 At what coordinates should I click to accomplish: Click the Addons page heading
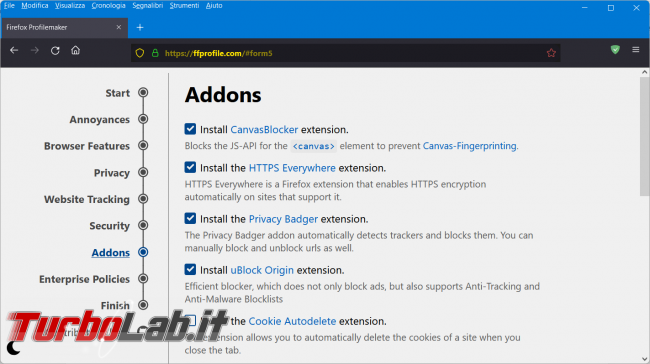[x=223, y=95]
